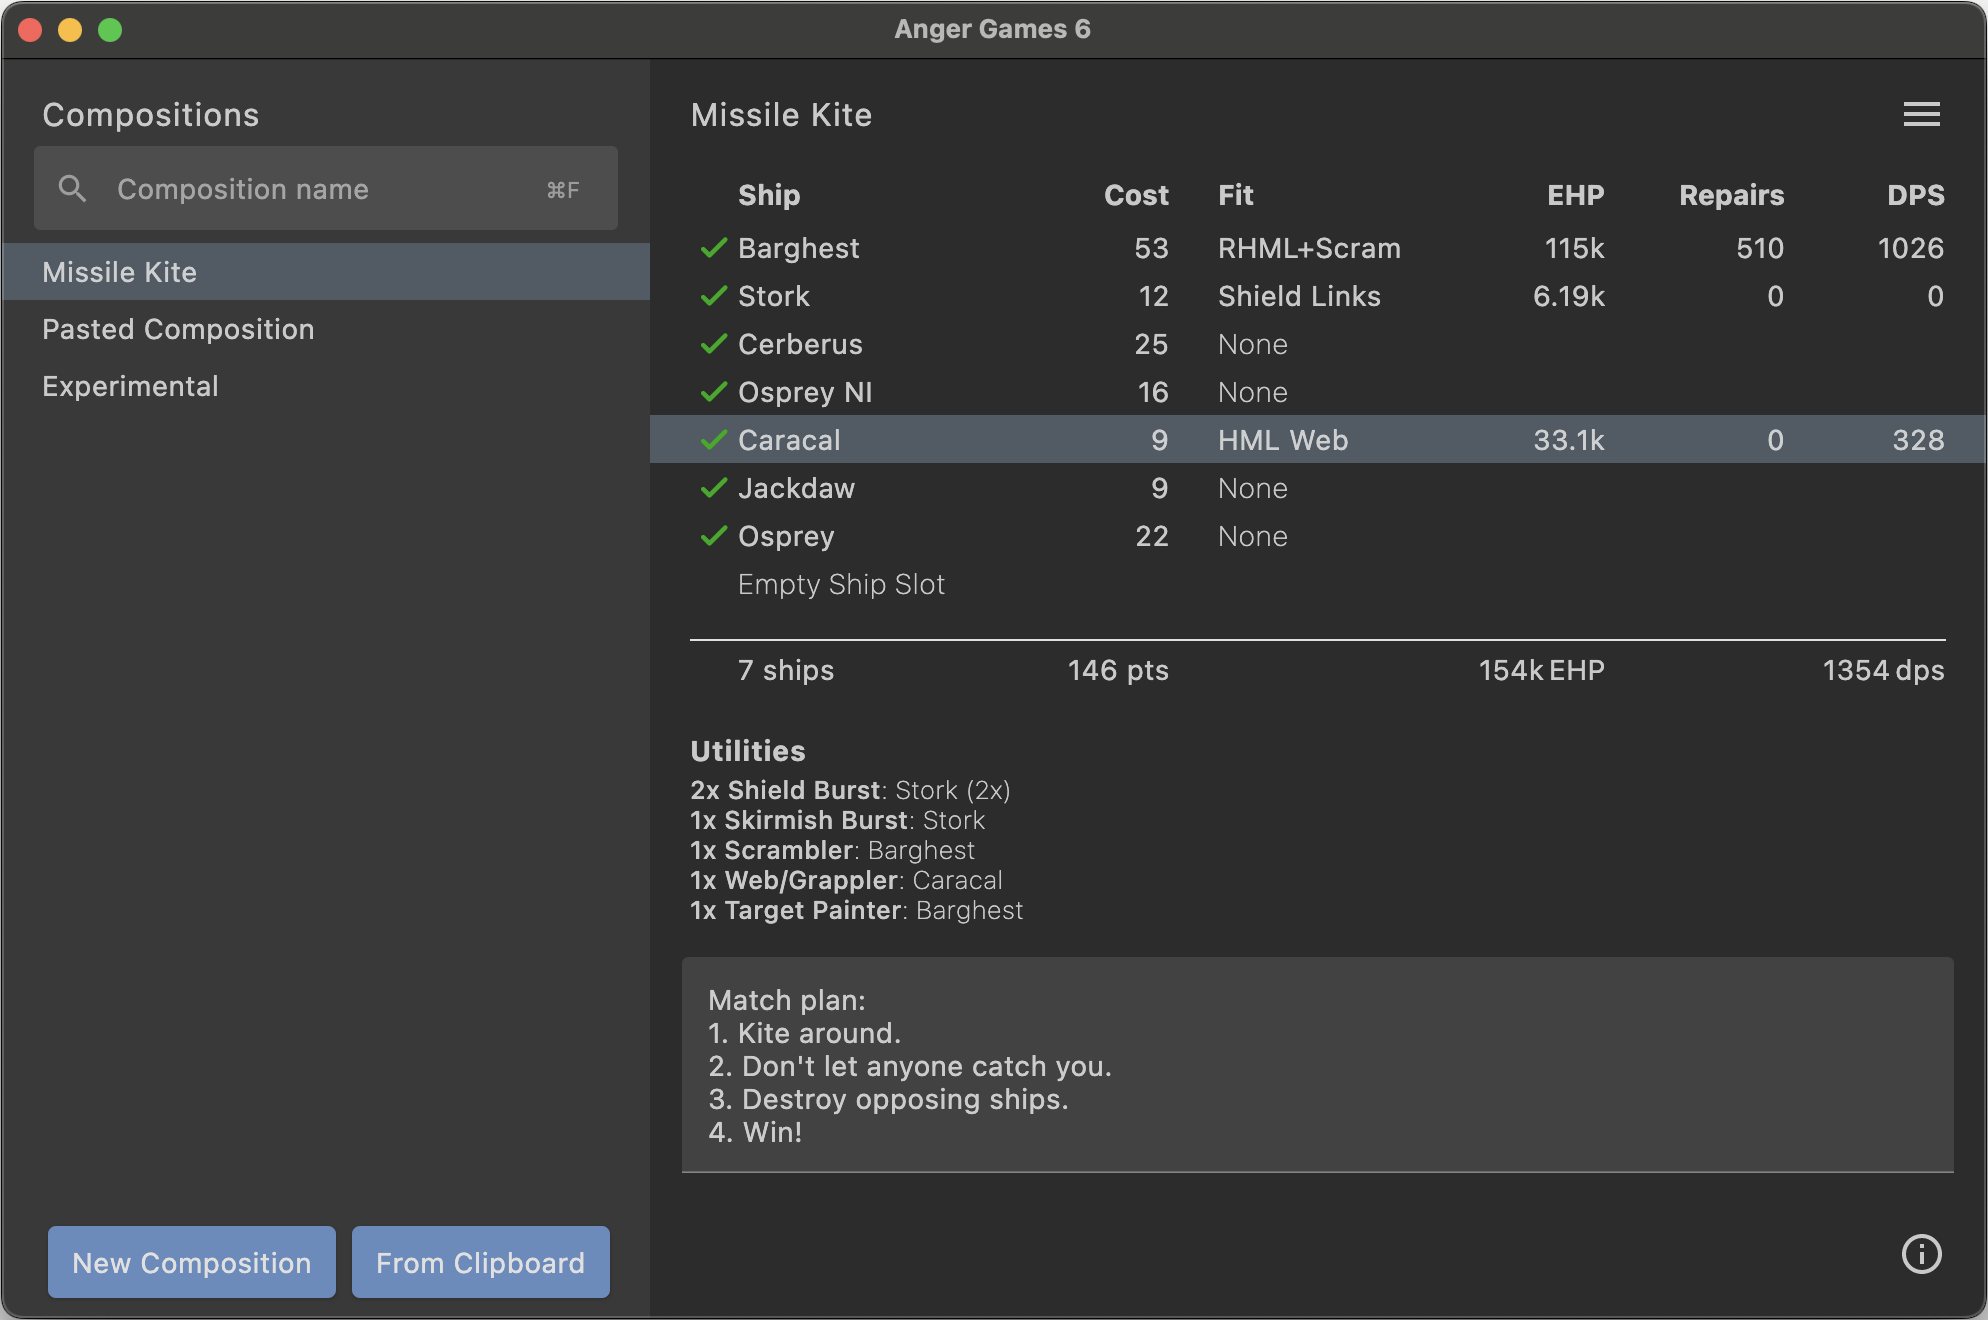Click the search magnifier icon

click(73, 188)
